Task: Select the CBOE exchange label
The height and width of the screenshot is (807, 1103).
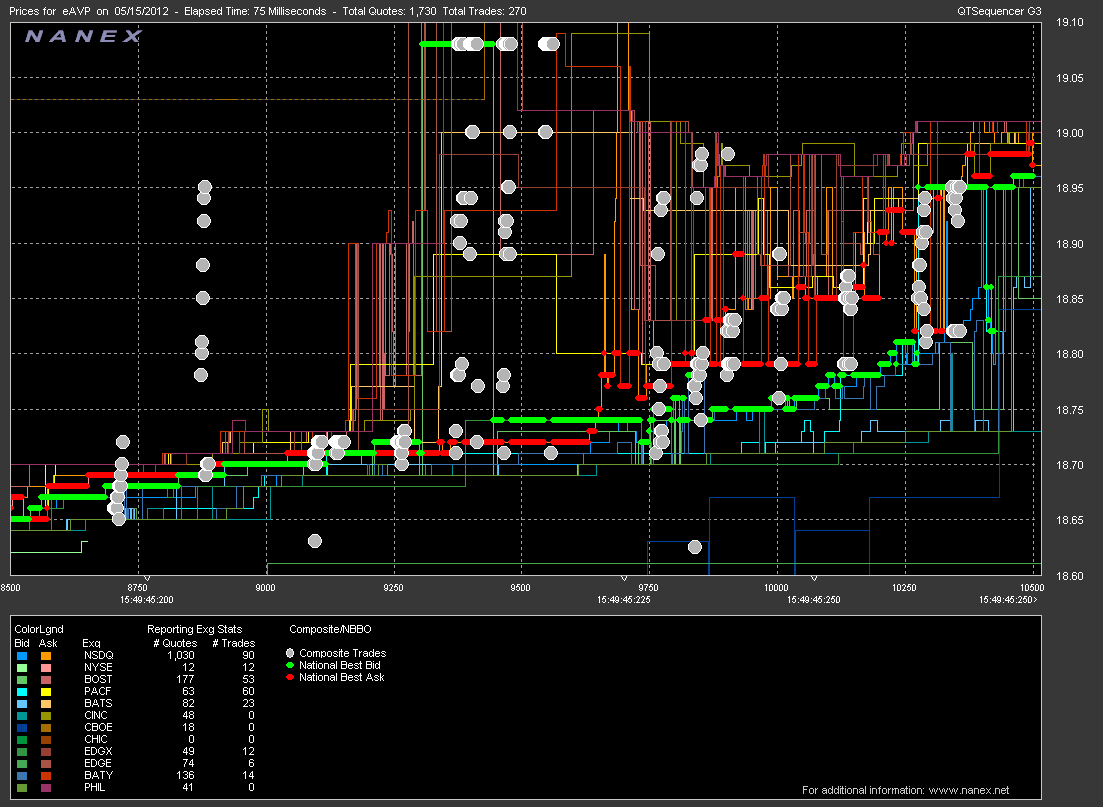Action: (98, 727)
